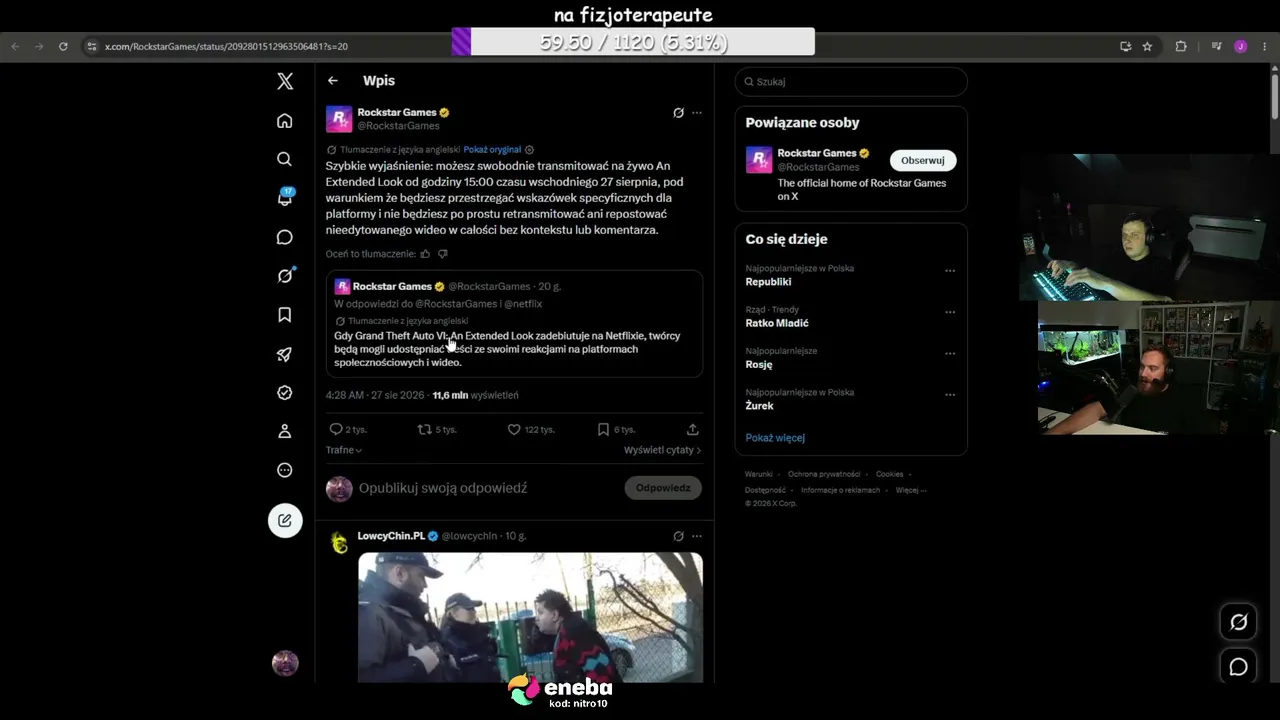Open Grok from the left sidebar
This screenshot has height=720, width=1280.
pyautogui.click(x=285, y=276)
